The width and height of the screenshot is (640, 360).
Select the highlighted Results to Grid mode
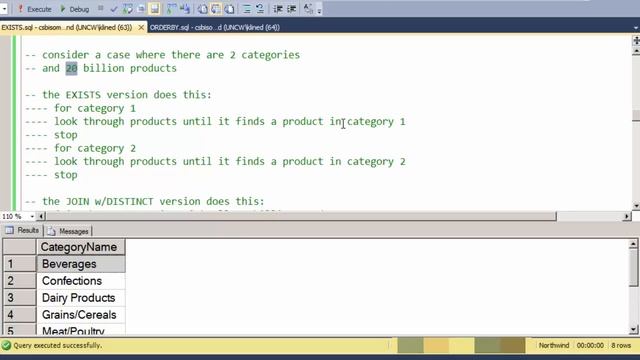pos(216,9)
